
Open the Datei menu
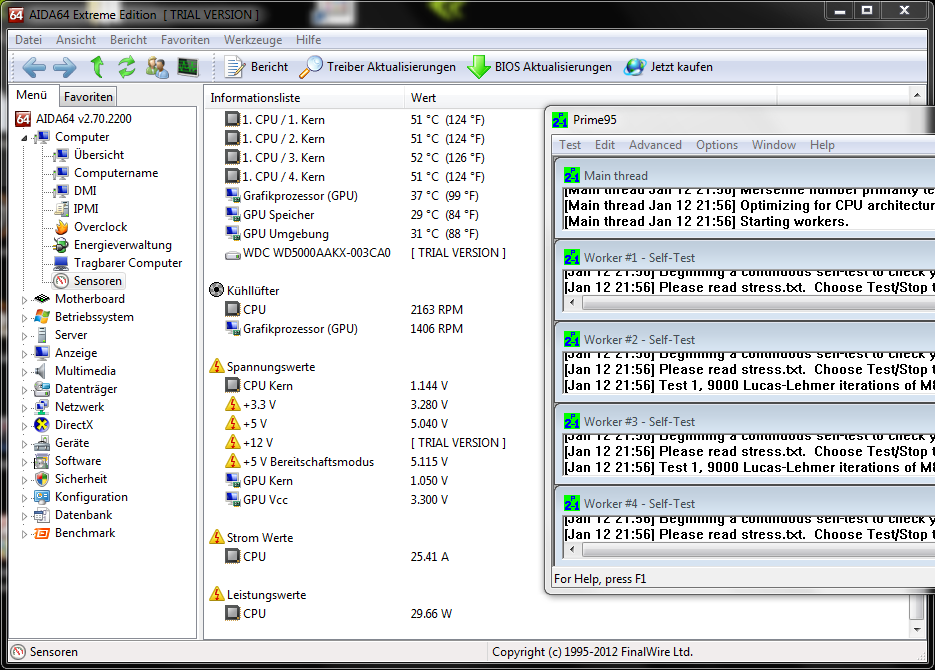(29, 40)
